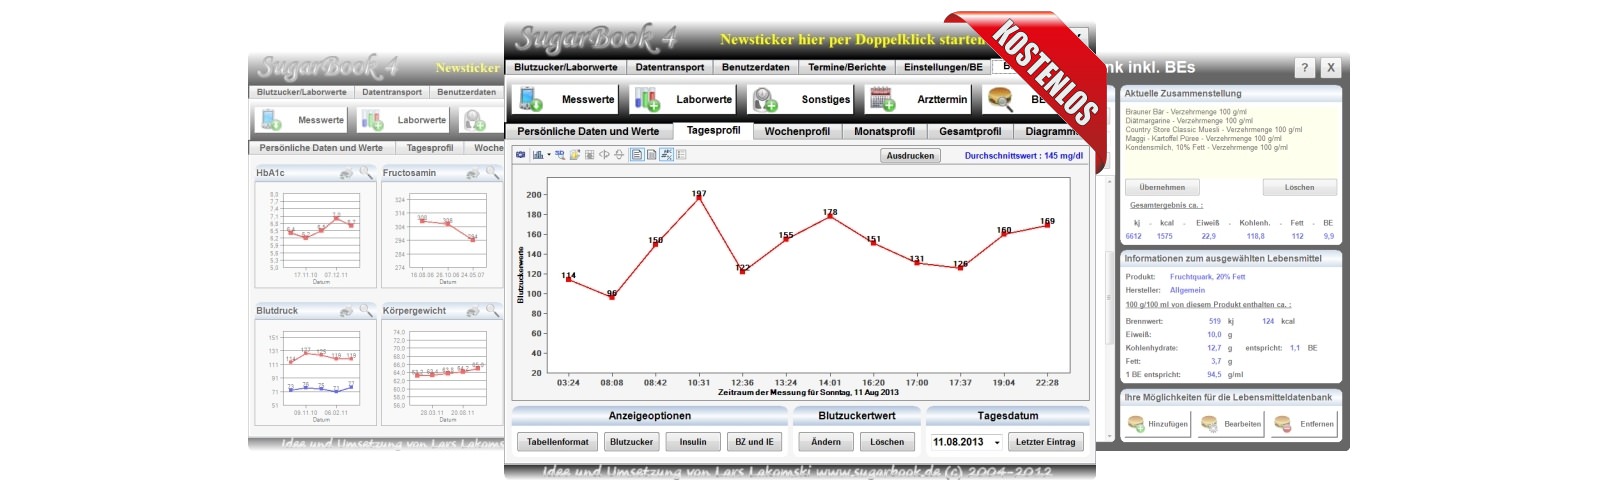Click the chart edit notes icon
The width and height of the screenshot is (1600, 500).
tap(575, 155)
